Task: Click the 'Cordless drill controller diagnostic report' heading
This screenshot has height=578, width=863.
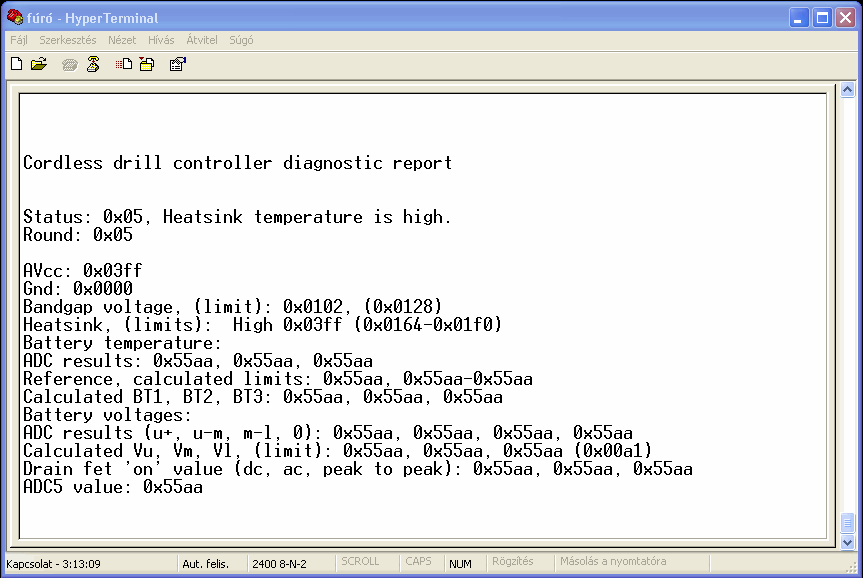Action: (238, 163)
